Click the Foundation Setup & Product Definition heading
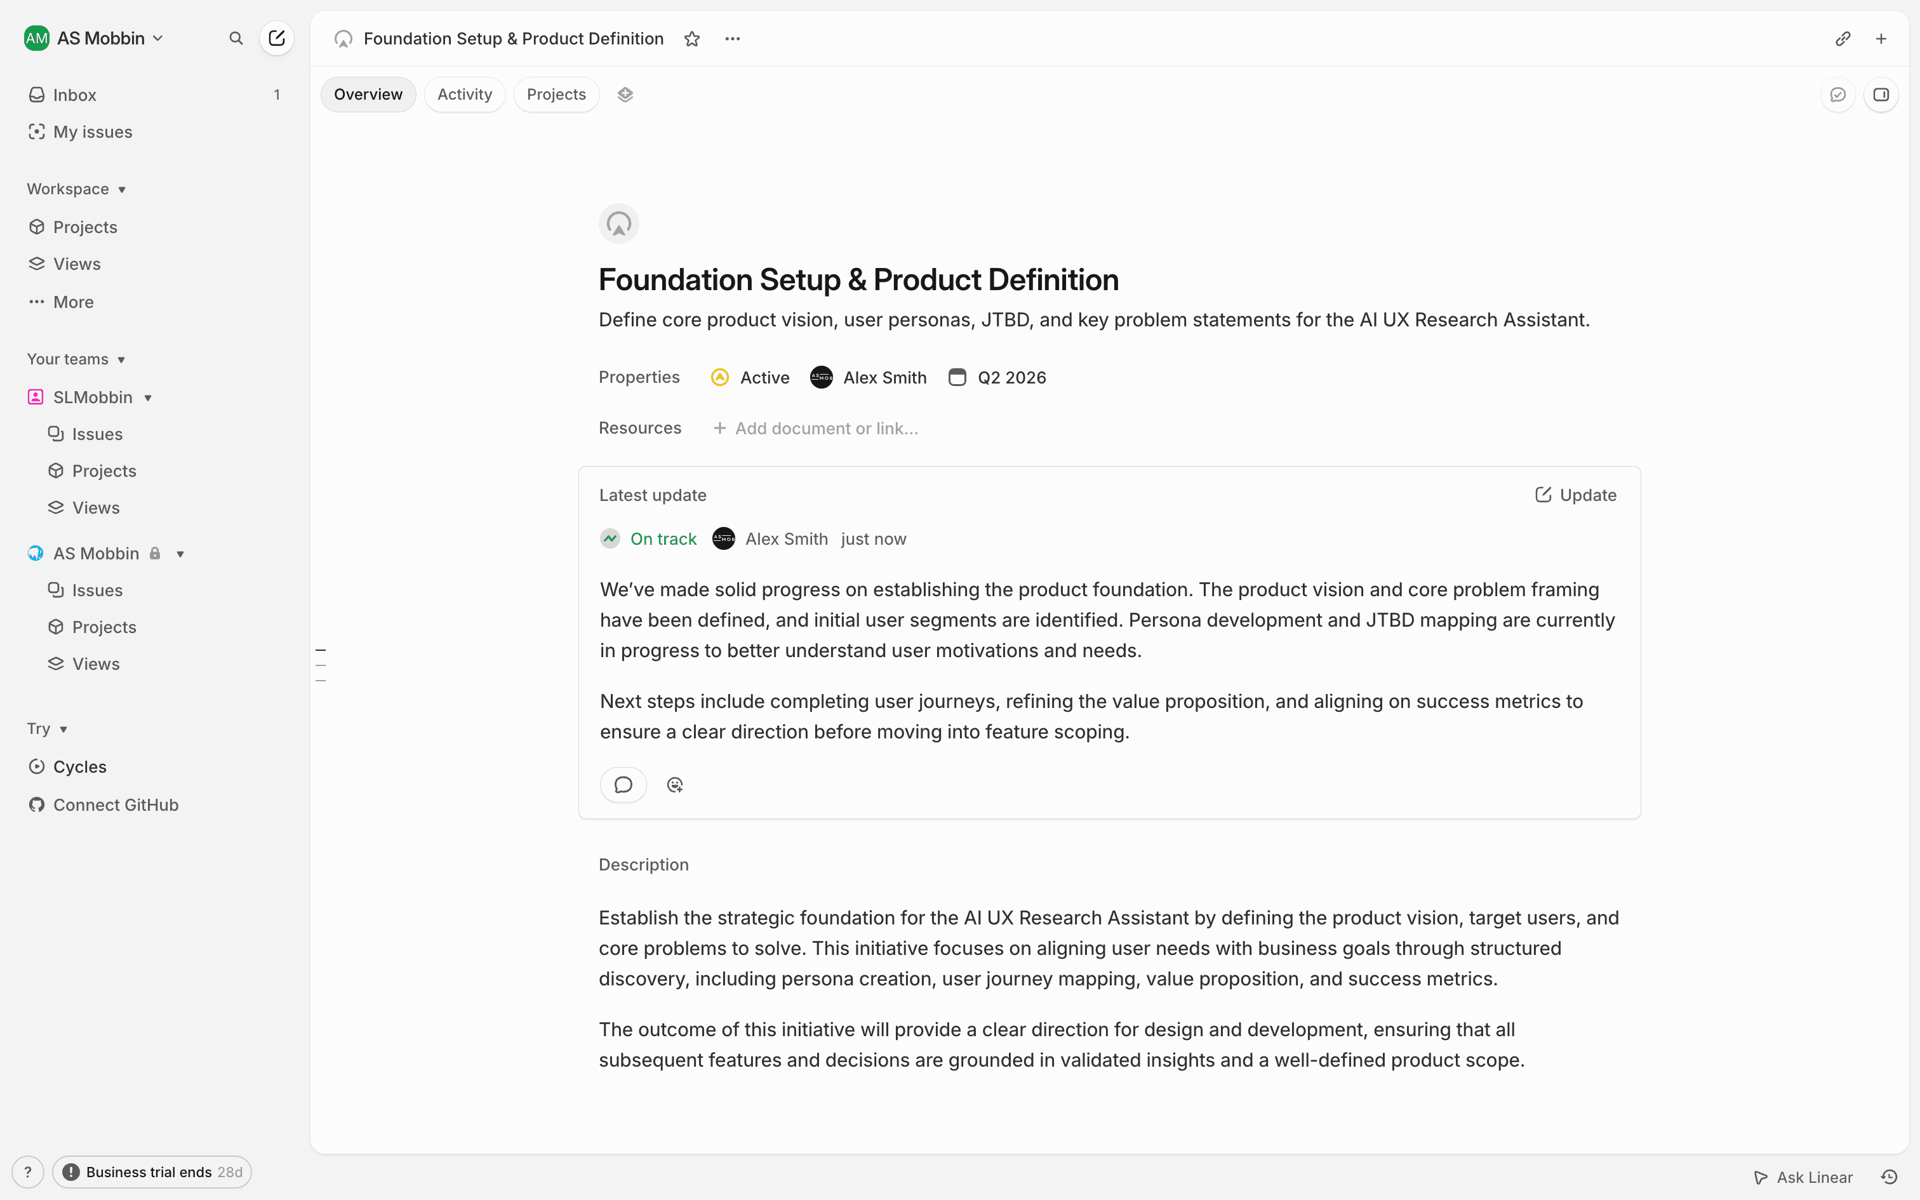The image size is (1920, 1200). pos(858,280)
